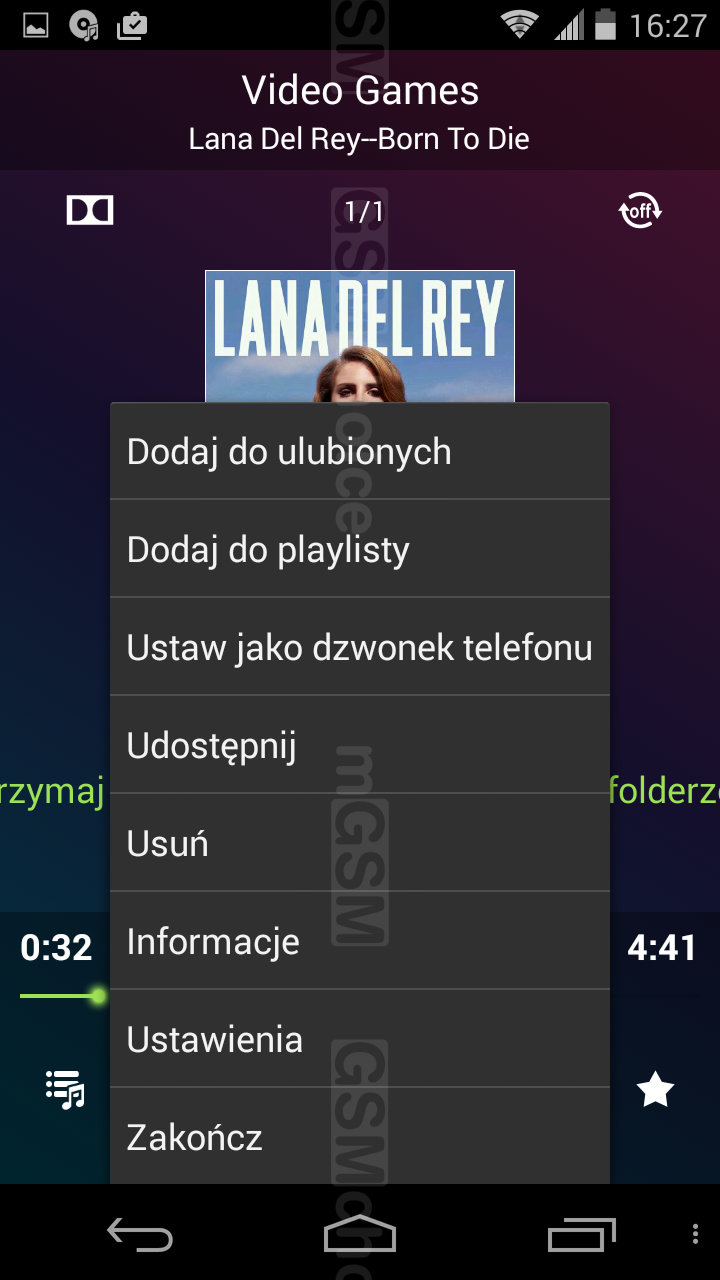Open recent apps navigation icon
The image size is (720, 1280).
point(582,1233)
